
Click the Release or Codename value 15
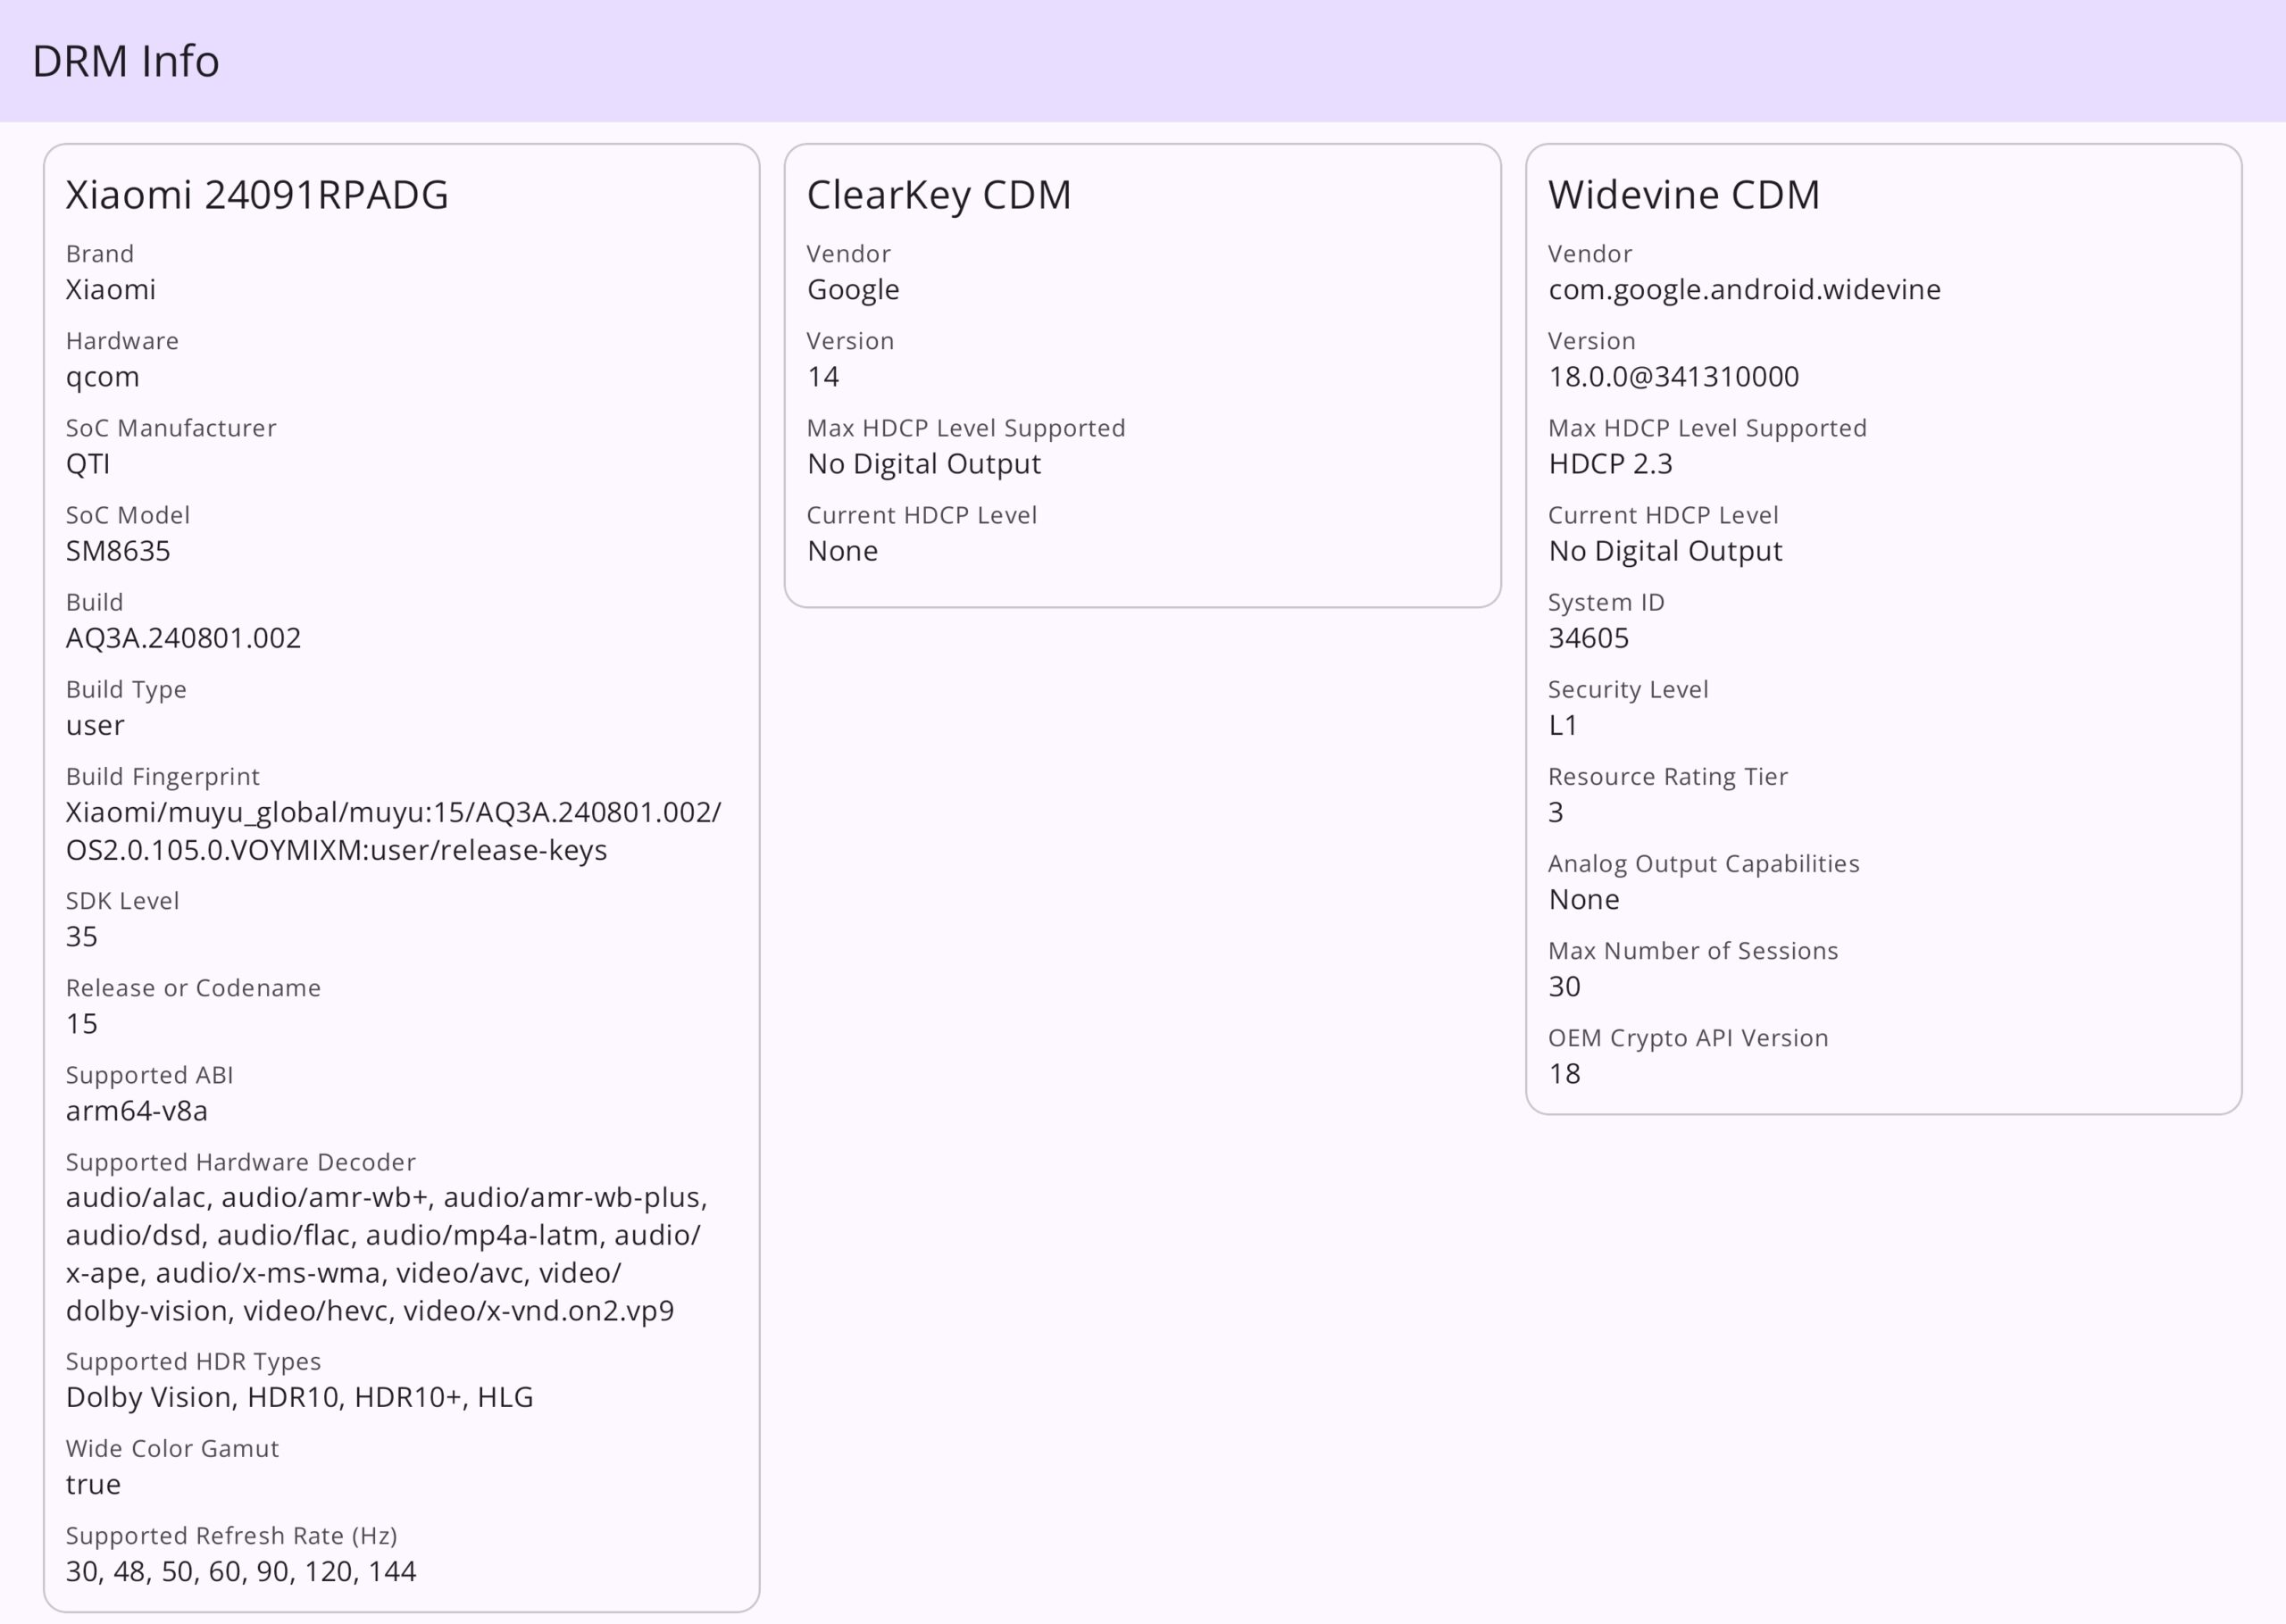82,1024
